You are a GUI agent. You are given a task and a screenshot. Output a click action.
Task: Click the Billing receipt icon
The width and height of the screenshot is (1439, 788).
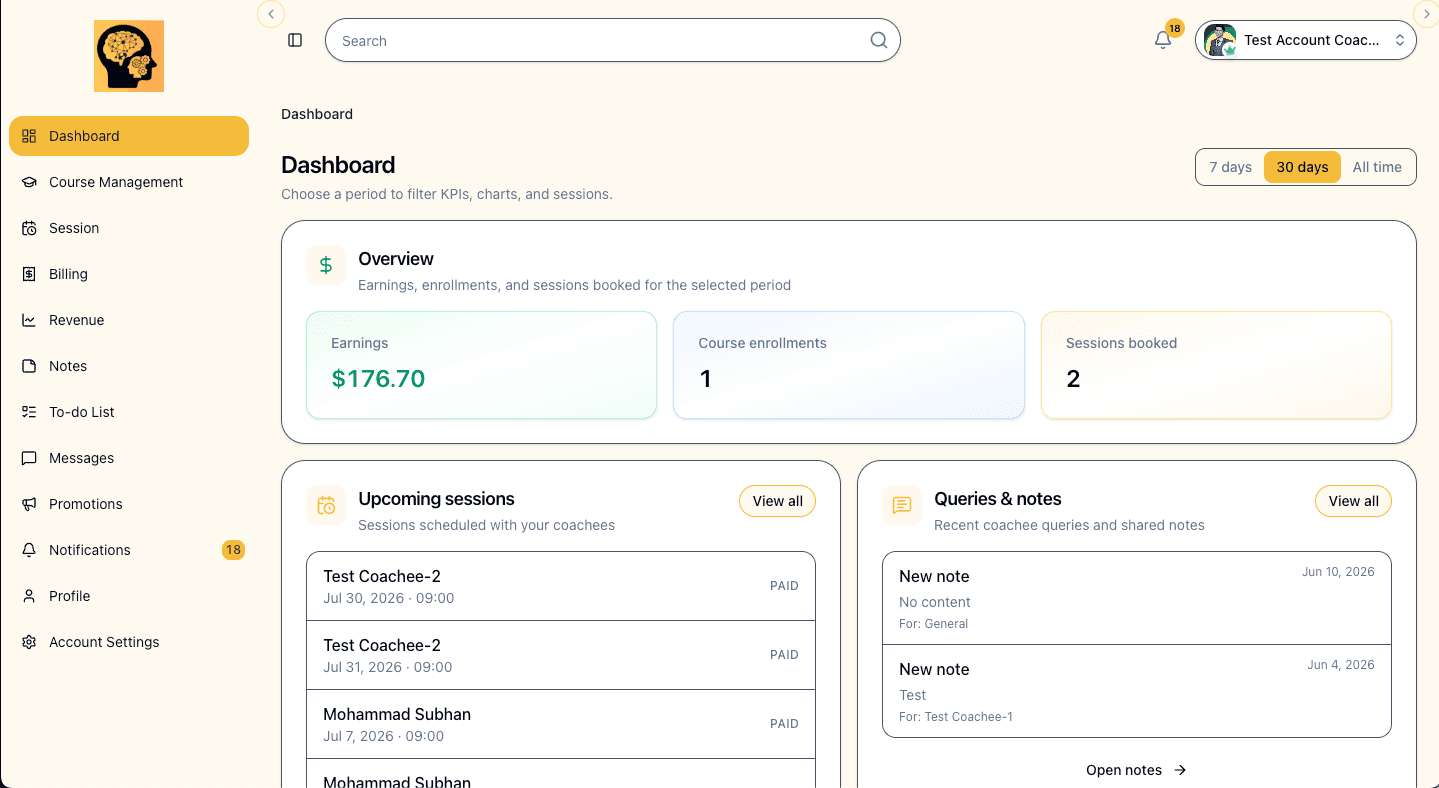pyautogui.click(x=29, y=274)
